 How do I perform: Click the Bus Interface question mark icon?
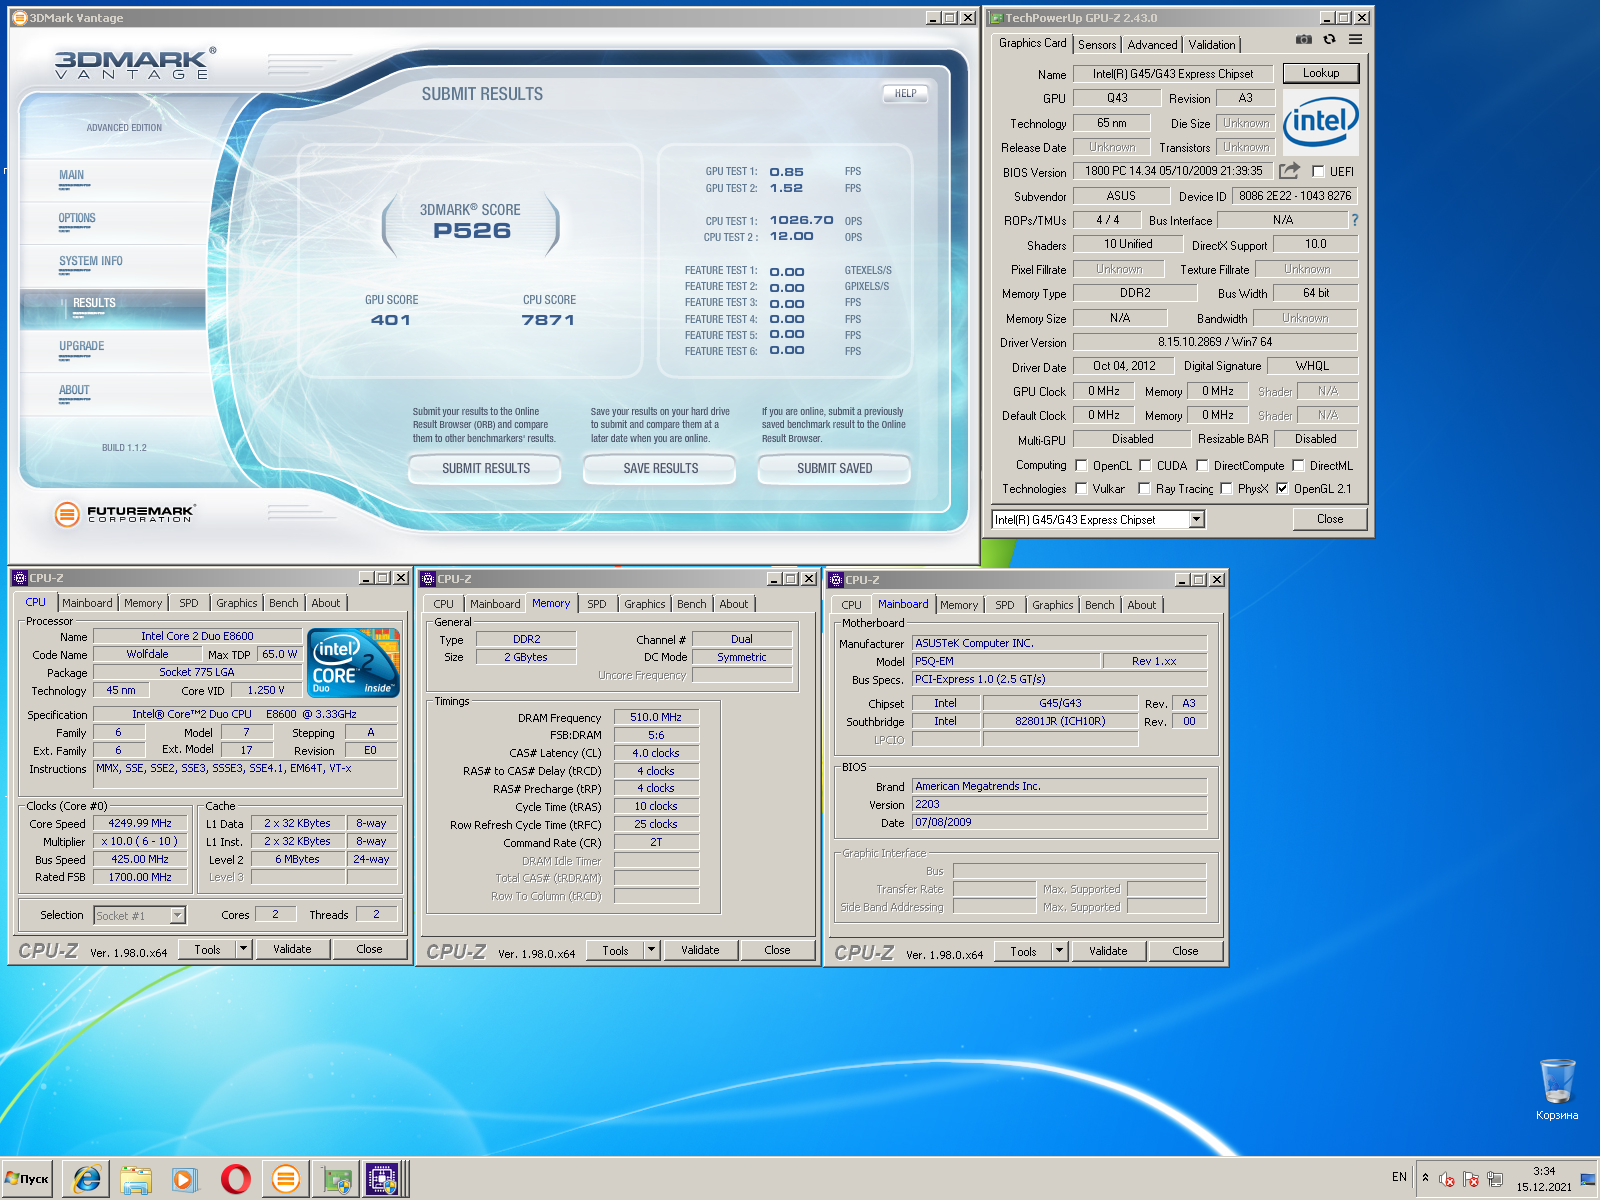[1355, 220]
